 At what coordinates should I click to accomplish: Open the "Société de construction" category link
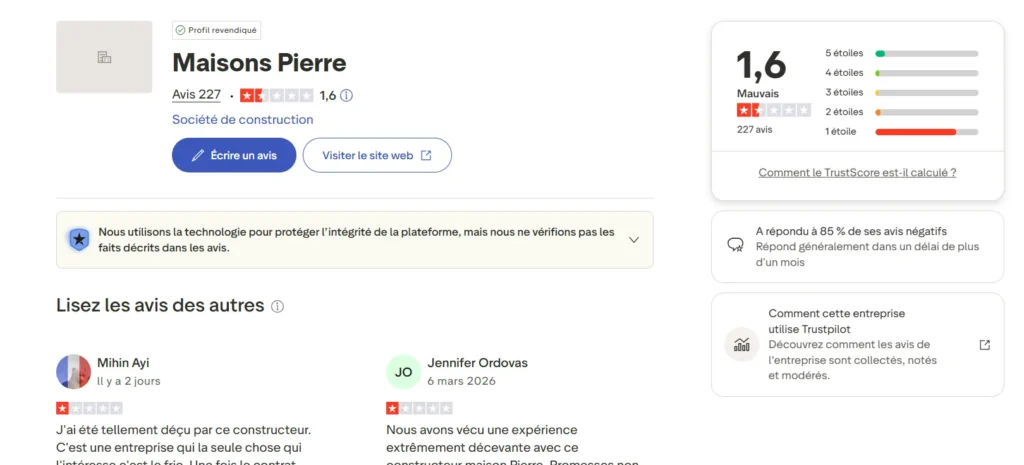(x=242, y=120)
